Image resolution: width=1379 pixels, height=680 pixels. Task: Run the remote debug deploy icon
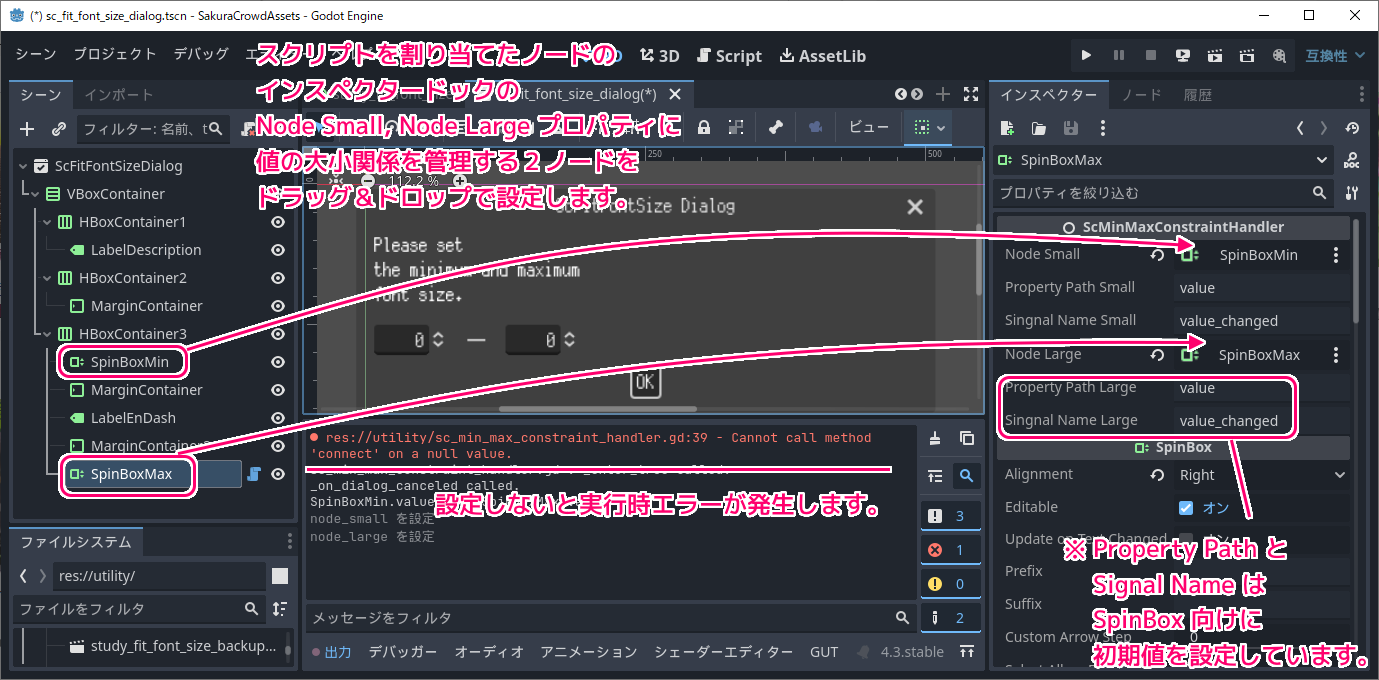click(1183, 56)
